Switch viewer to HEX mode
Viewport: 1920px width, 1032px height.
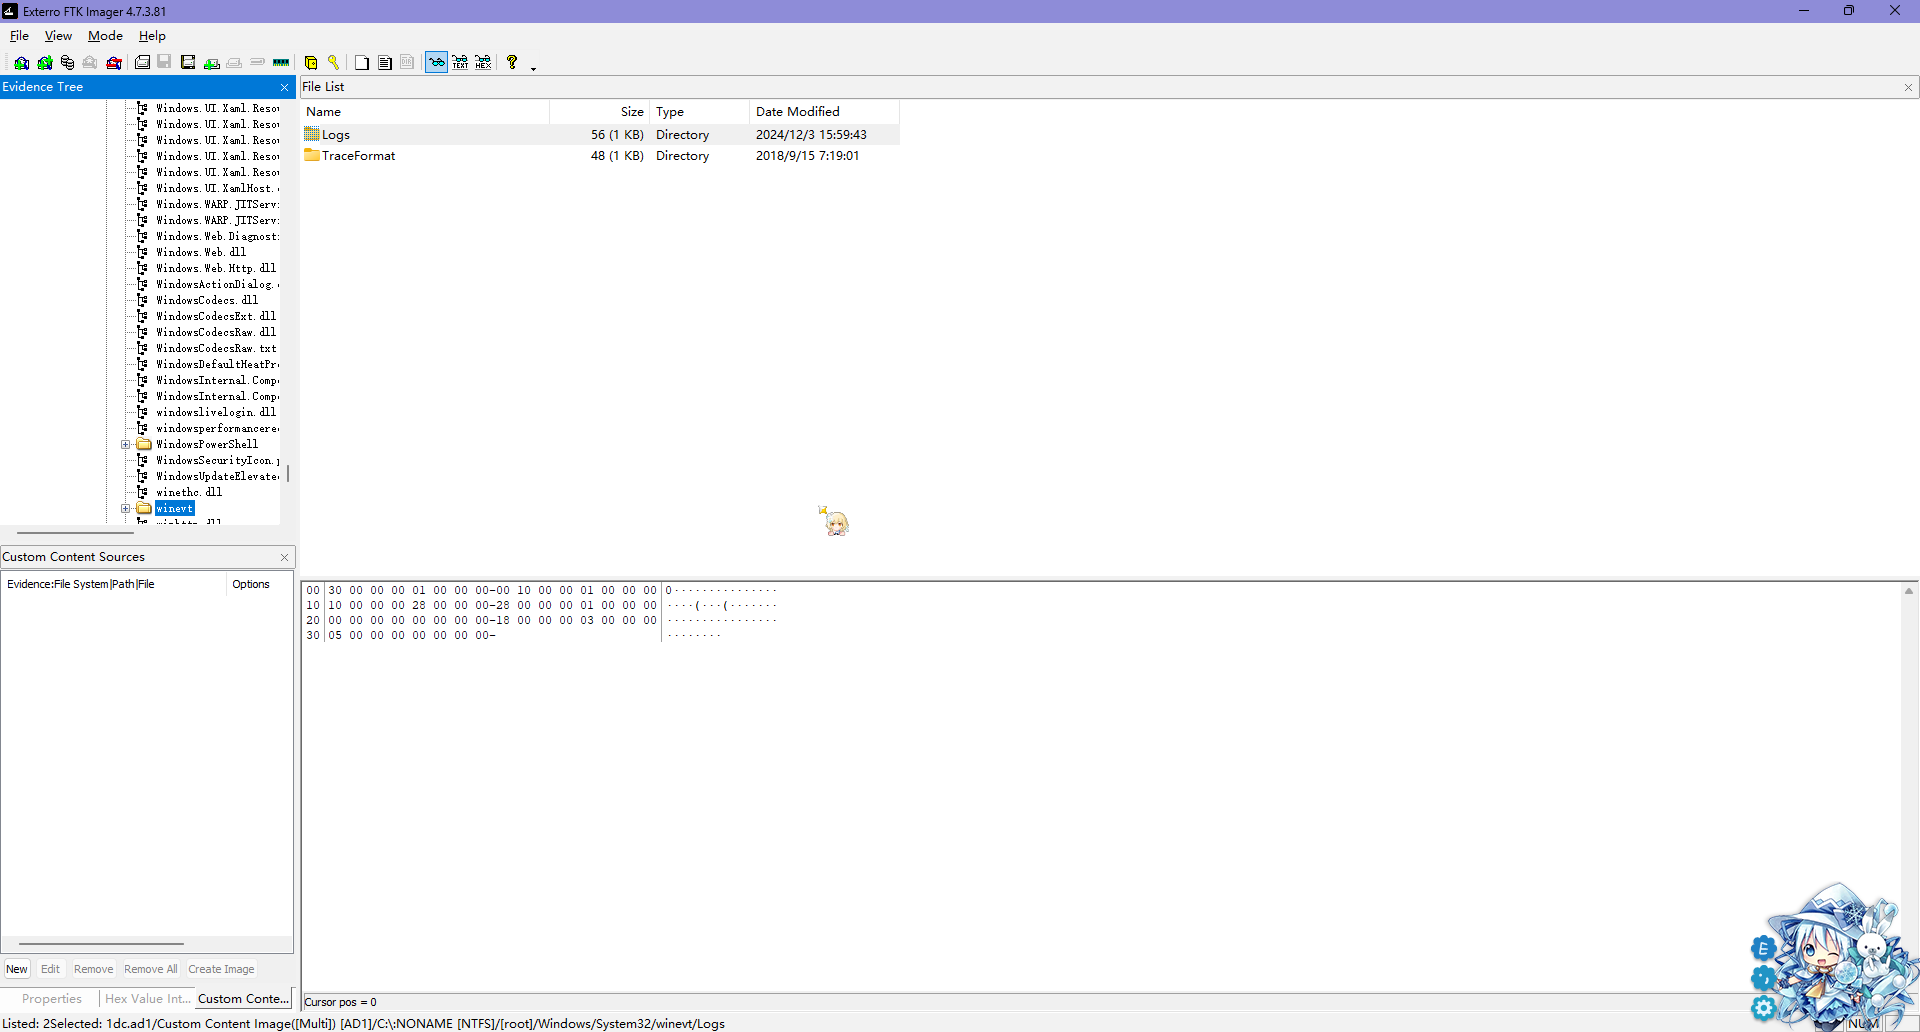click(x=483, y=62)
